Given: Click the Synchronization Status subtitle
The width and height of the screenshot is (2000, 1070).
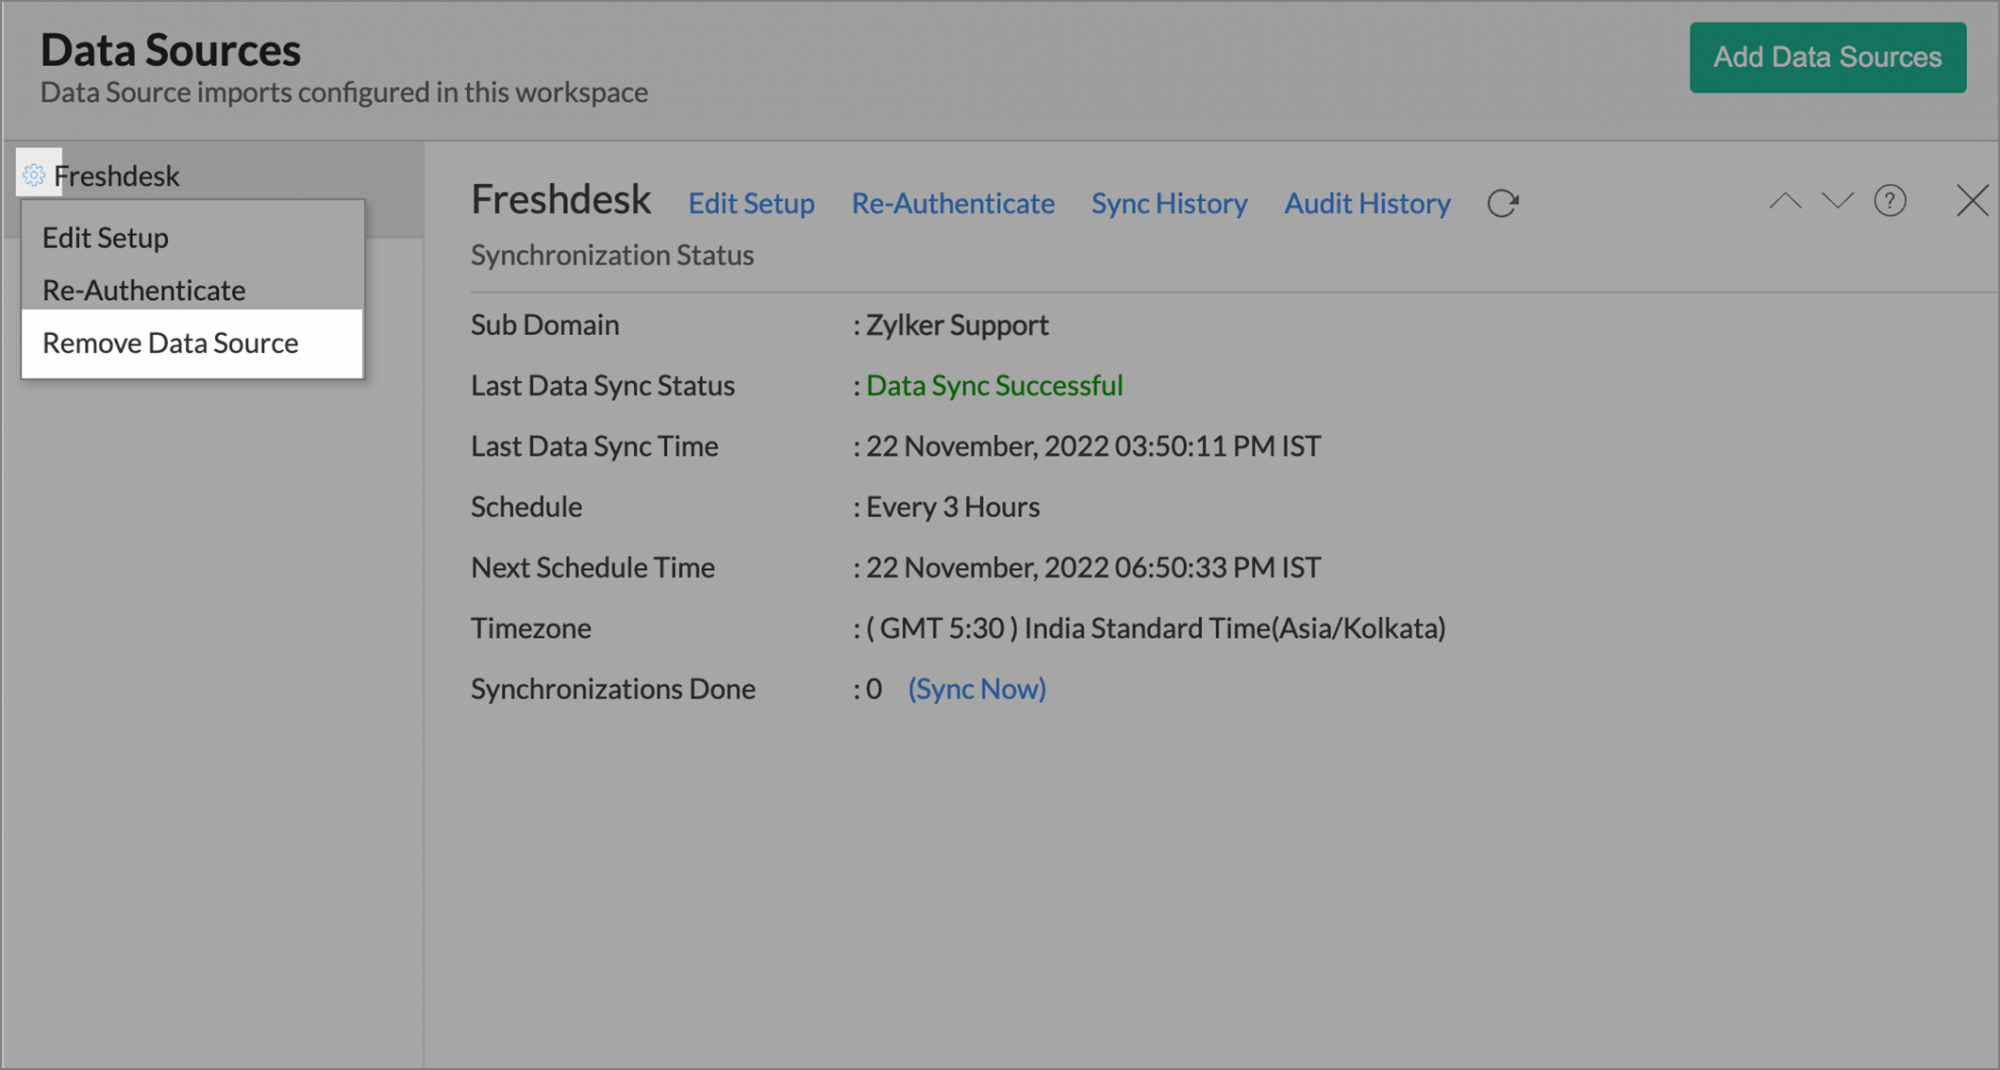Looking at the screenshot, I should point(612,255).
